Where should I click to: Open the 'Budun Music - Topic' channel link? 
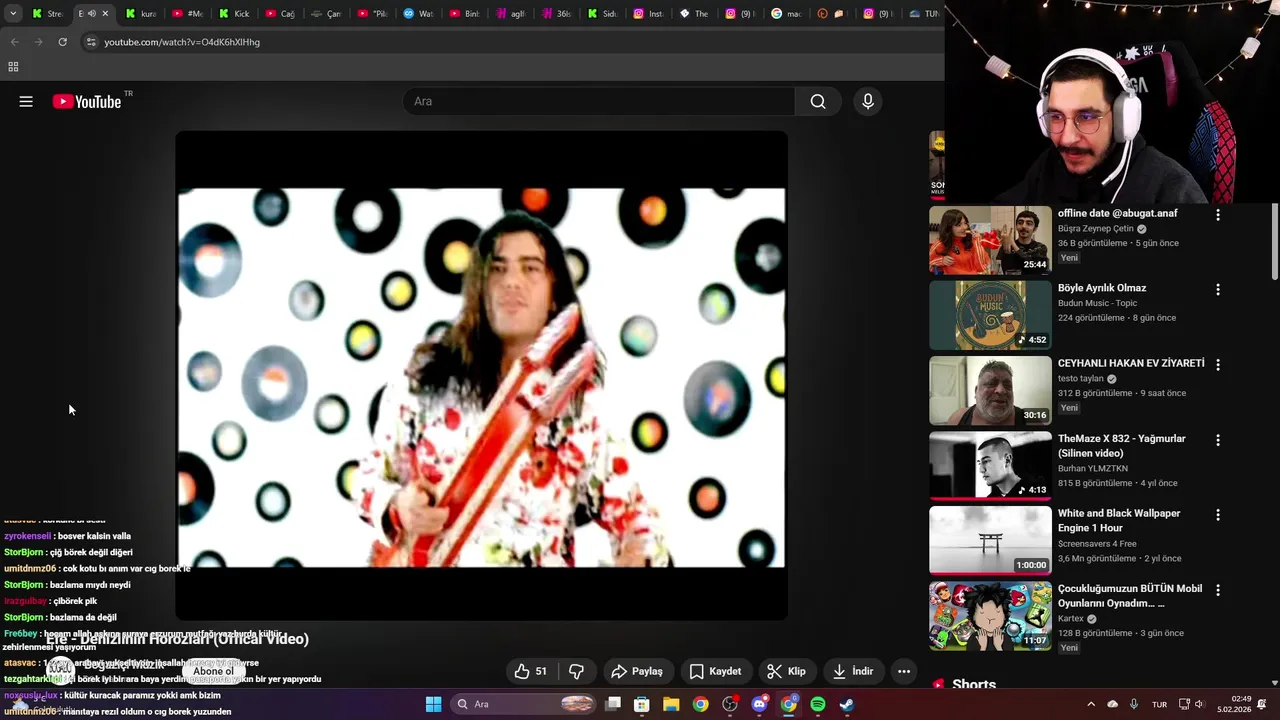(x=1097, y=303)
